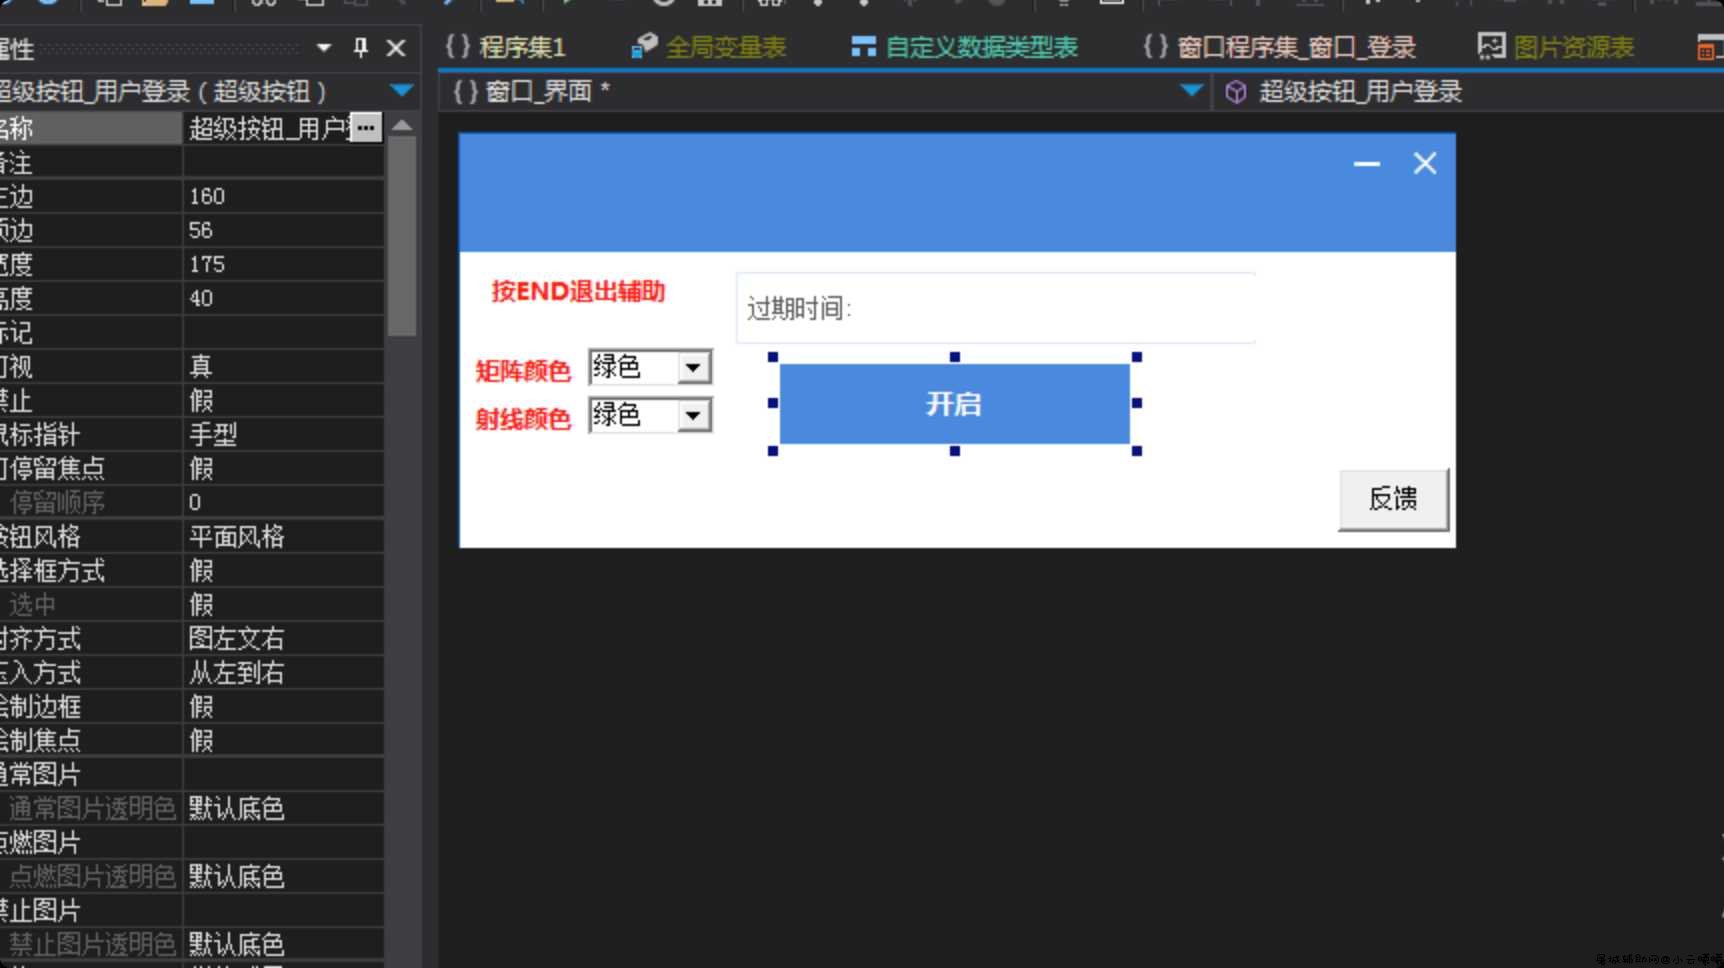
Task: Click the cube icon beside 超级按钮_用户登录
Action: click(1236, 92)
